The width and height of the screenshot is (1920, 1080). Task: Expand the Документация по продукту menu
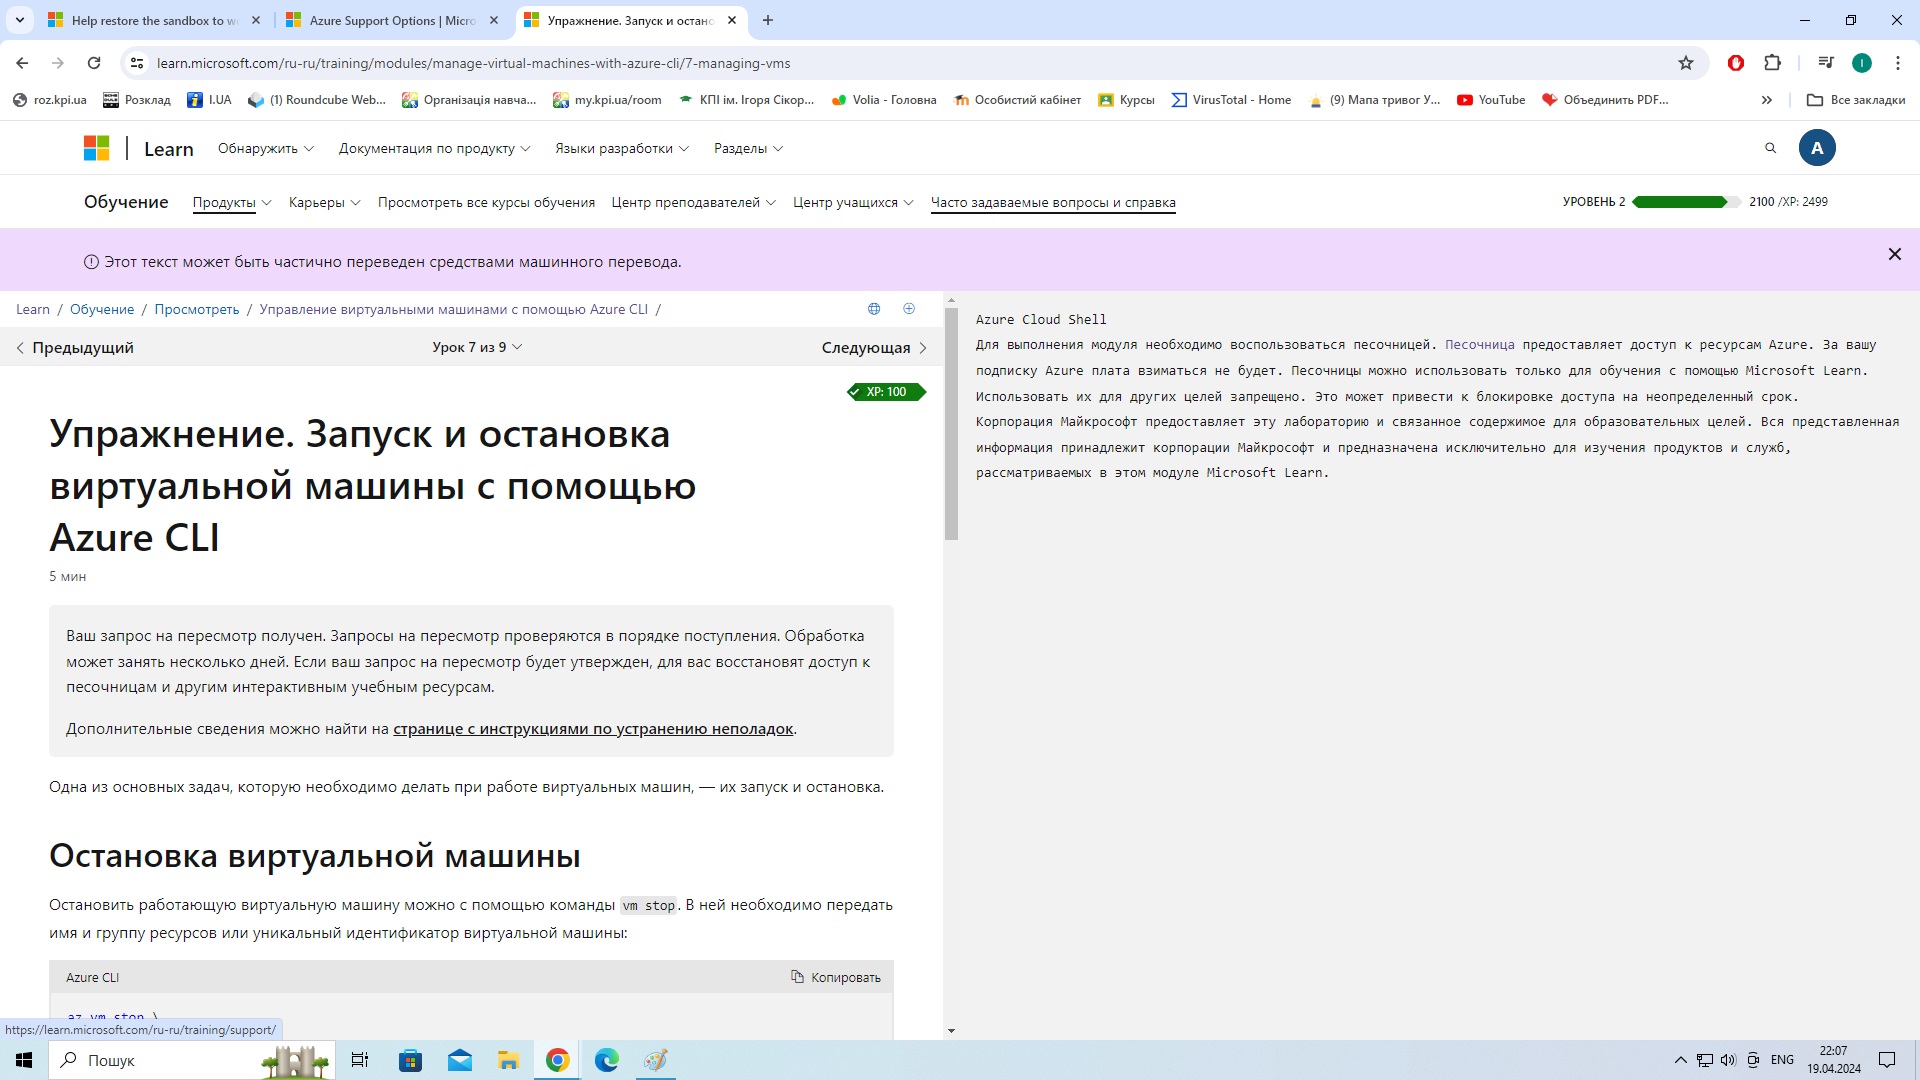point(435,148)
